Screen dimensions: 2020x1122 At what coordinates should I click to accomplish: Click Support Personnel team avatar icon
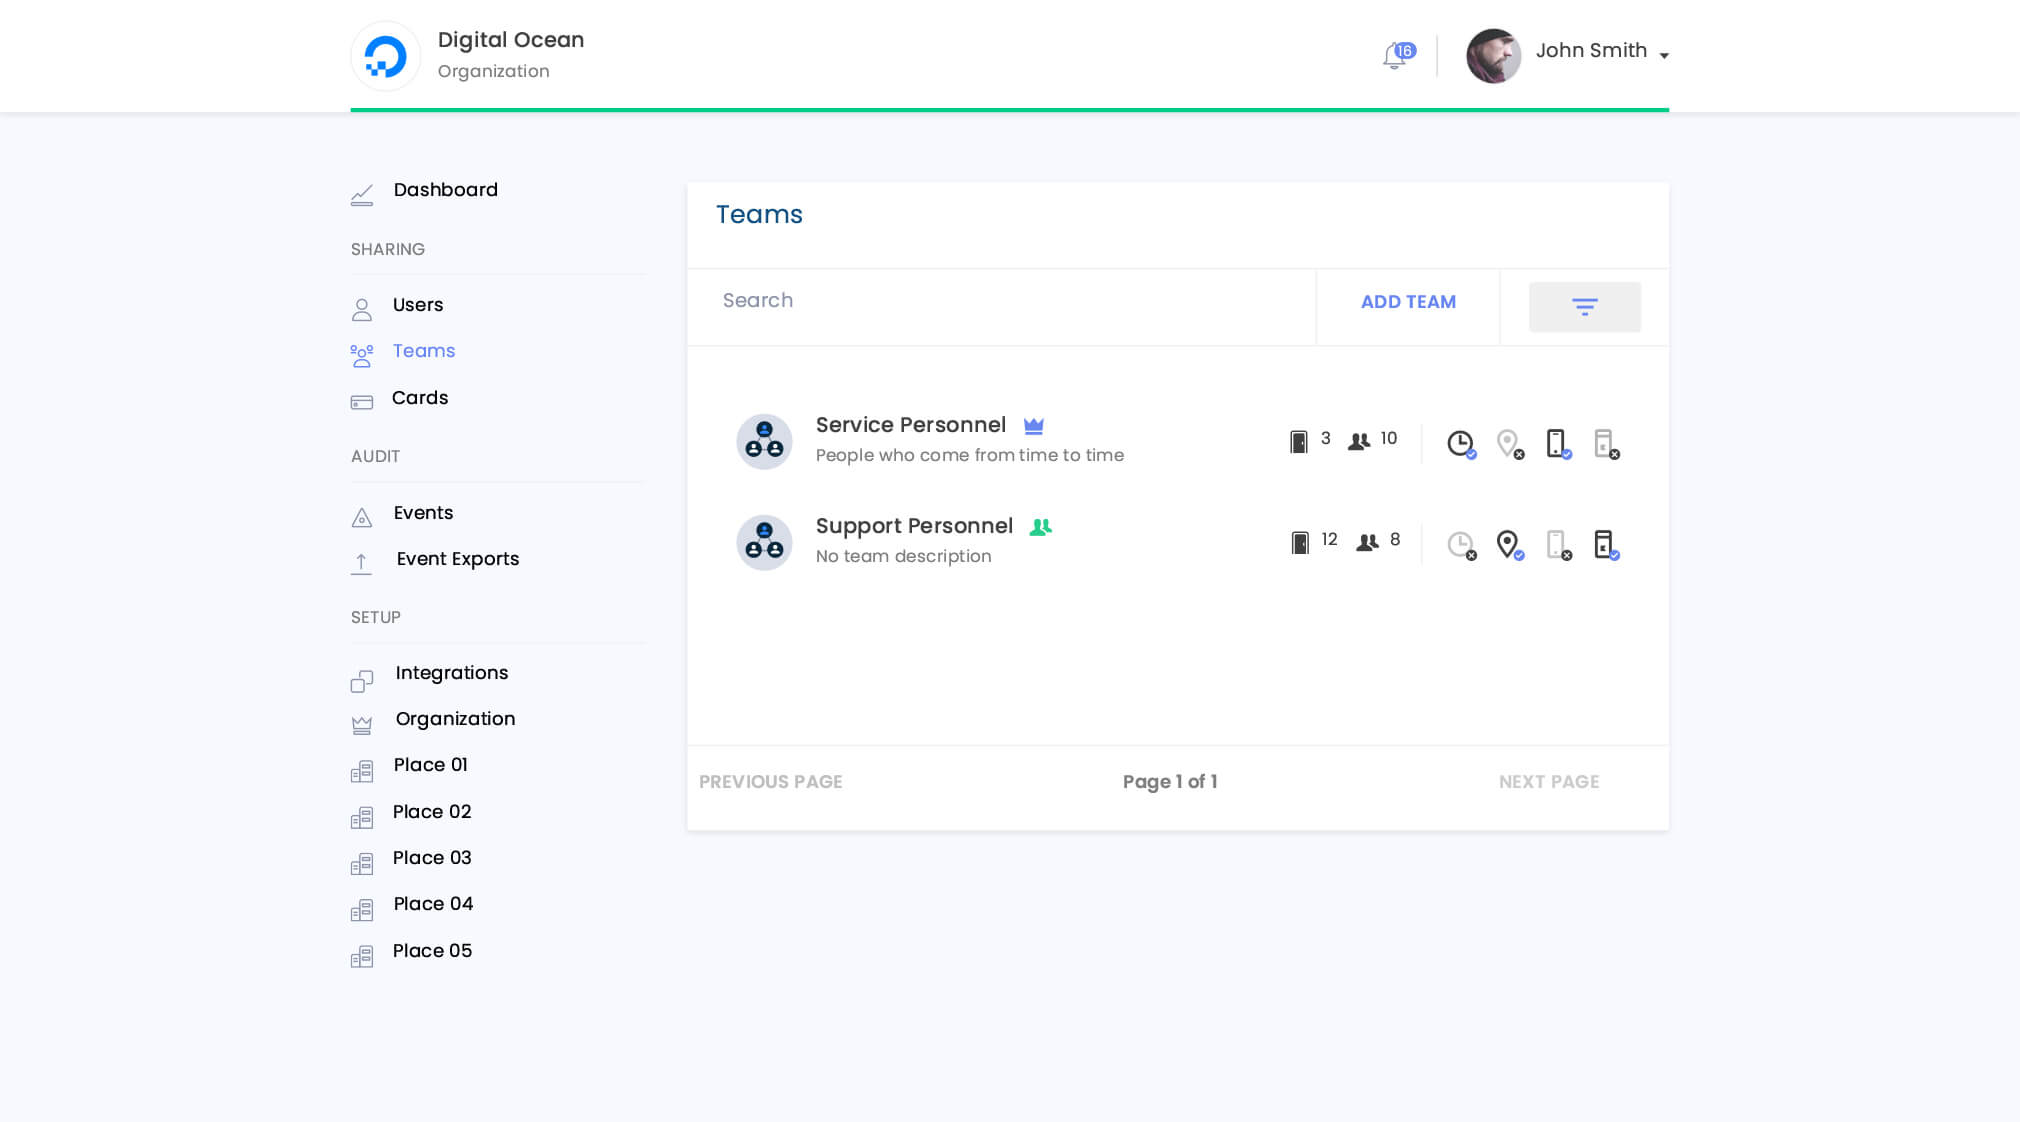764,542
